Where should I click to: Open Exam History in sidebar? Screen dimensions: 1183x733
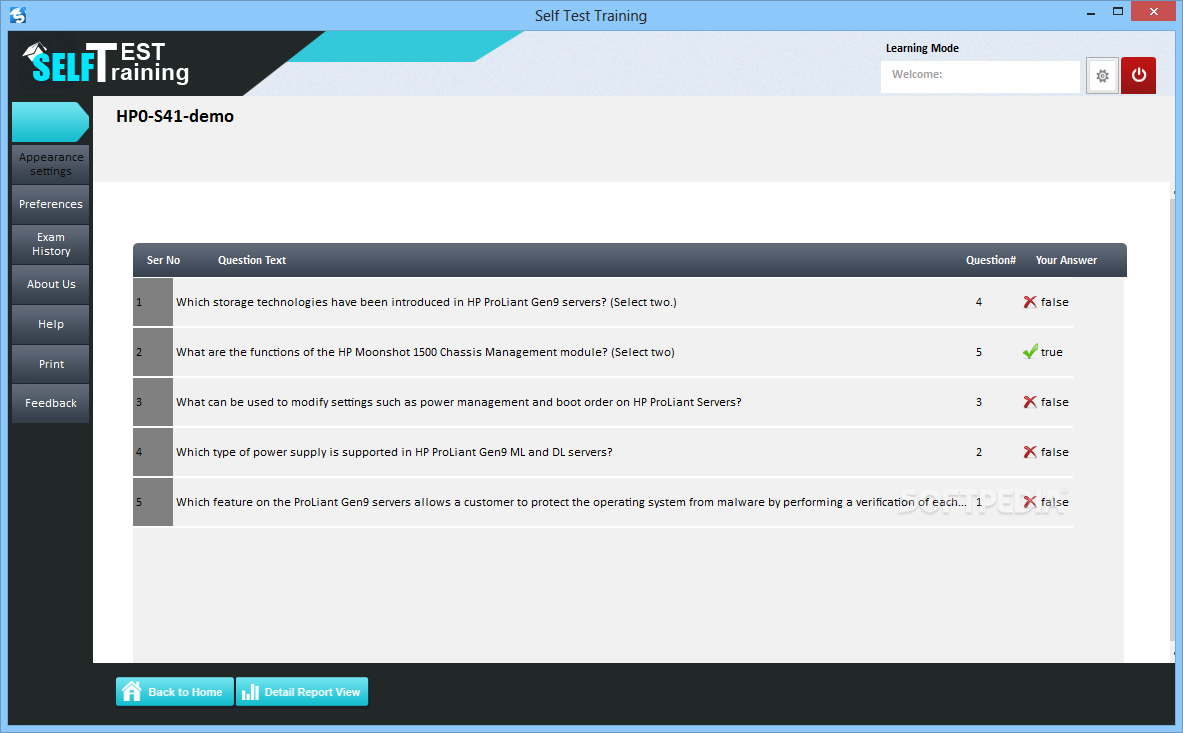[51, 244]
